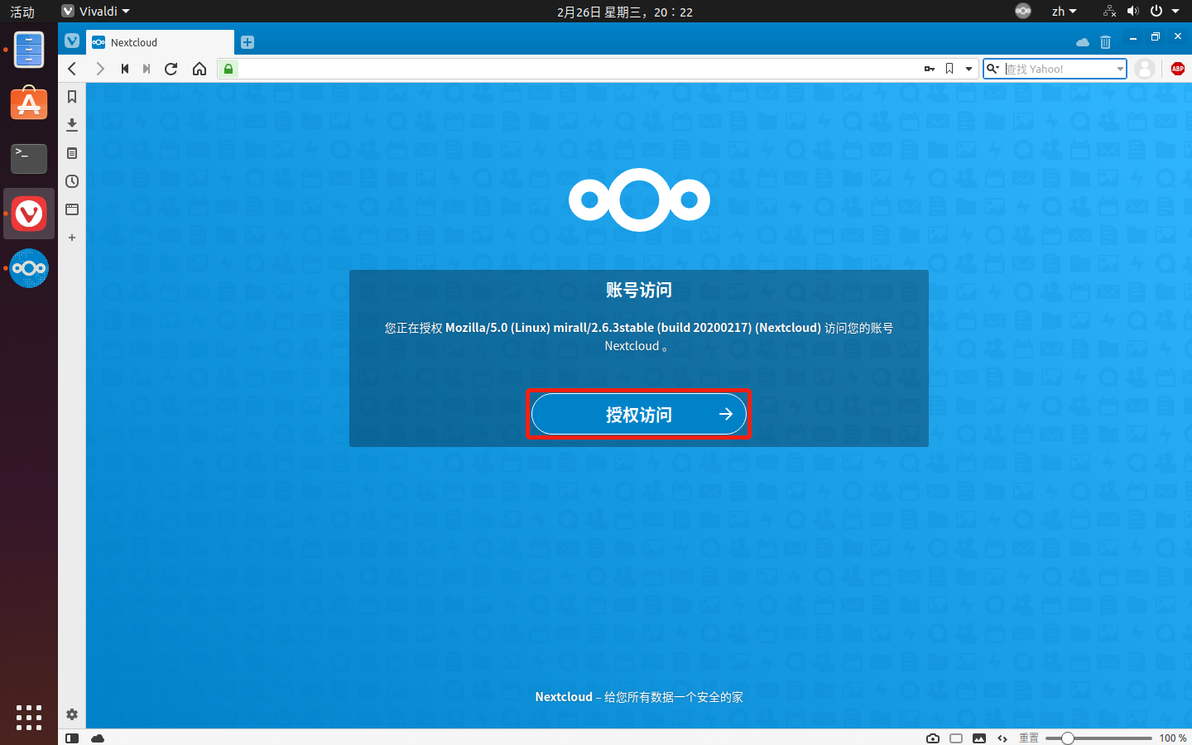Open the 活动 activities overview
The image size is (1192, 745).
point(22,11)
